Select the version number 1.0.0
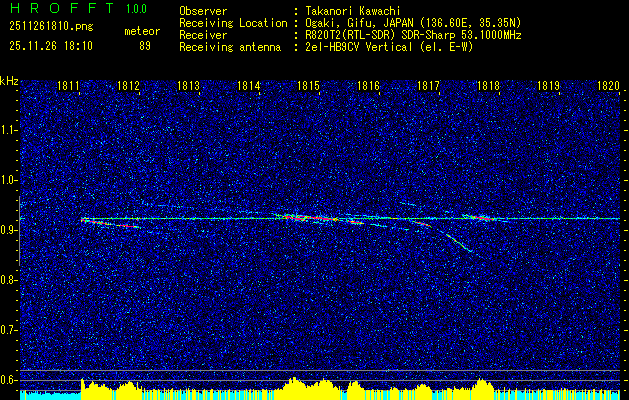 [136, 8]
